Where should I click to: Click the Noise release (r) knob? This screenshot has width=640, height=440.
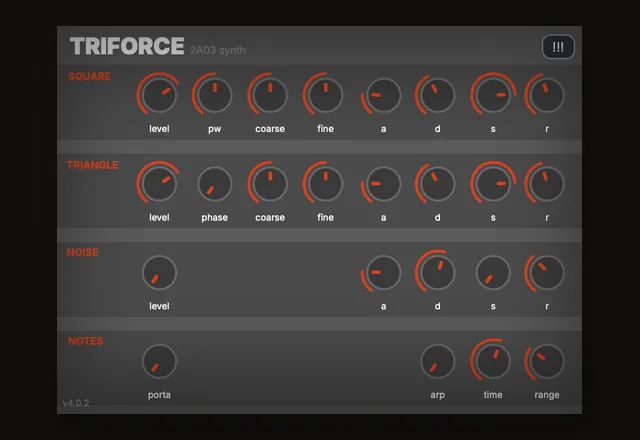547,273
